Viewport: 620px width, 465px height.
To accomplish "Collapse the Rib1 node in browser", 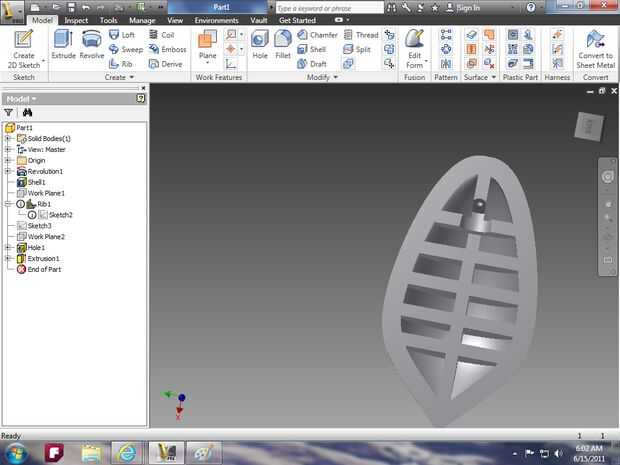I will [x=8, y=204].
